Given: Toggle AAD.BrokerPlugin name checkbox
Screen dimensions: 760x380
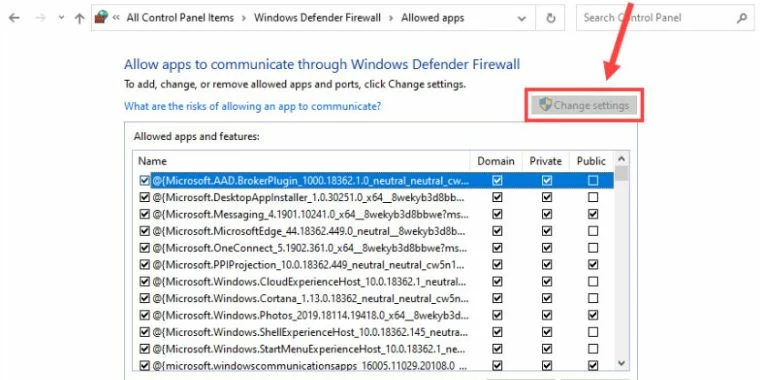Looking at the screenshot, I should [x=144, y=181].
